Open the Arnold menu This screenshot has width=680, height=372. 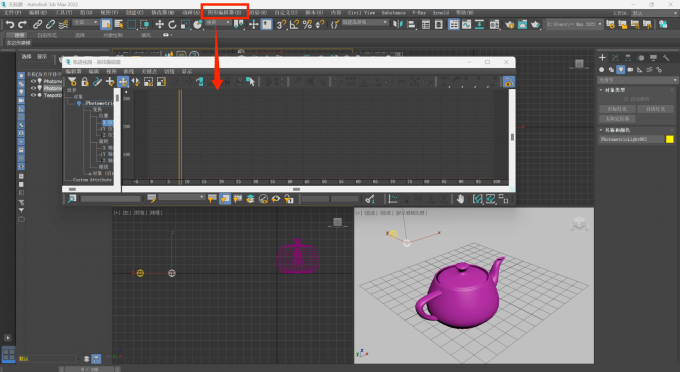coord(441,13)
